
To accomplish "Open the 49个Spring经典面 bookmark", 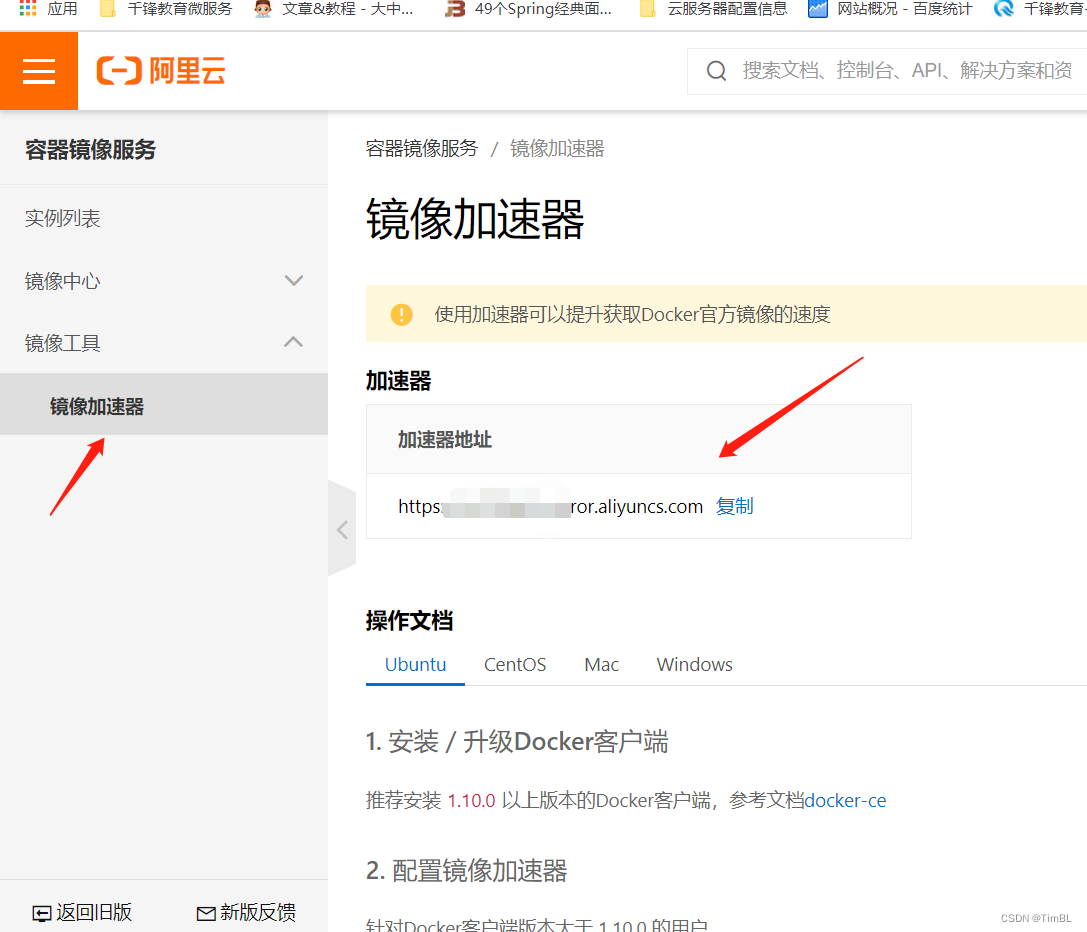I will point(528,9).
